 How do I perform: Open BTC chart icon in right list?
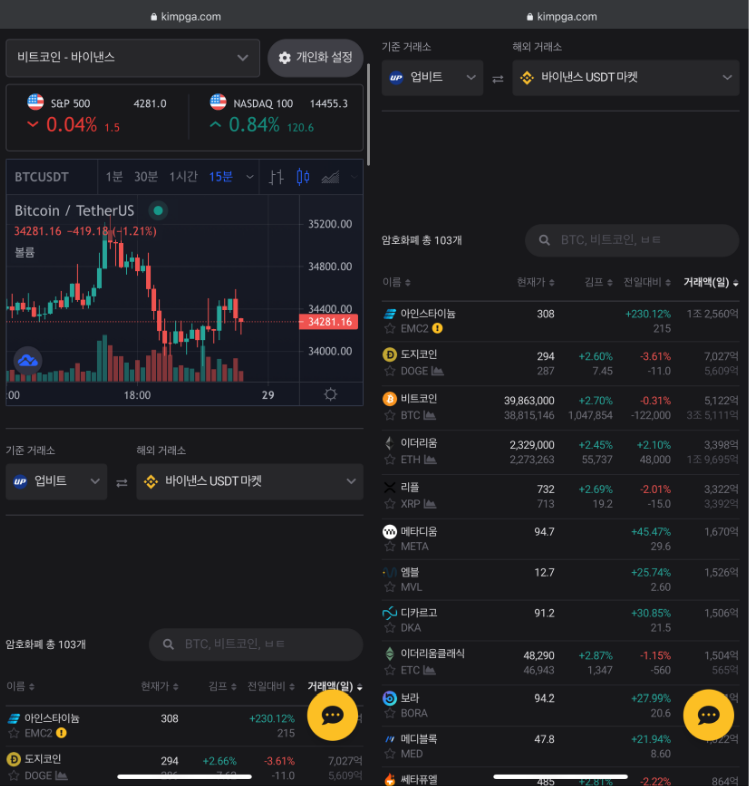[x=430, y=415]
